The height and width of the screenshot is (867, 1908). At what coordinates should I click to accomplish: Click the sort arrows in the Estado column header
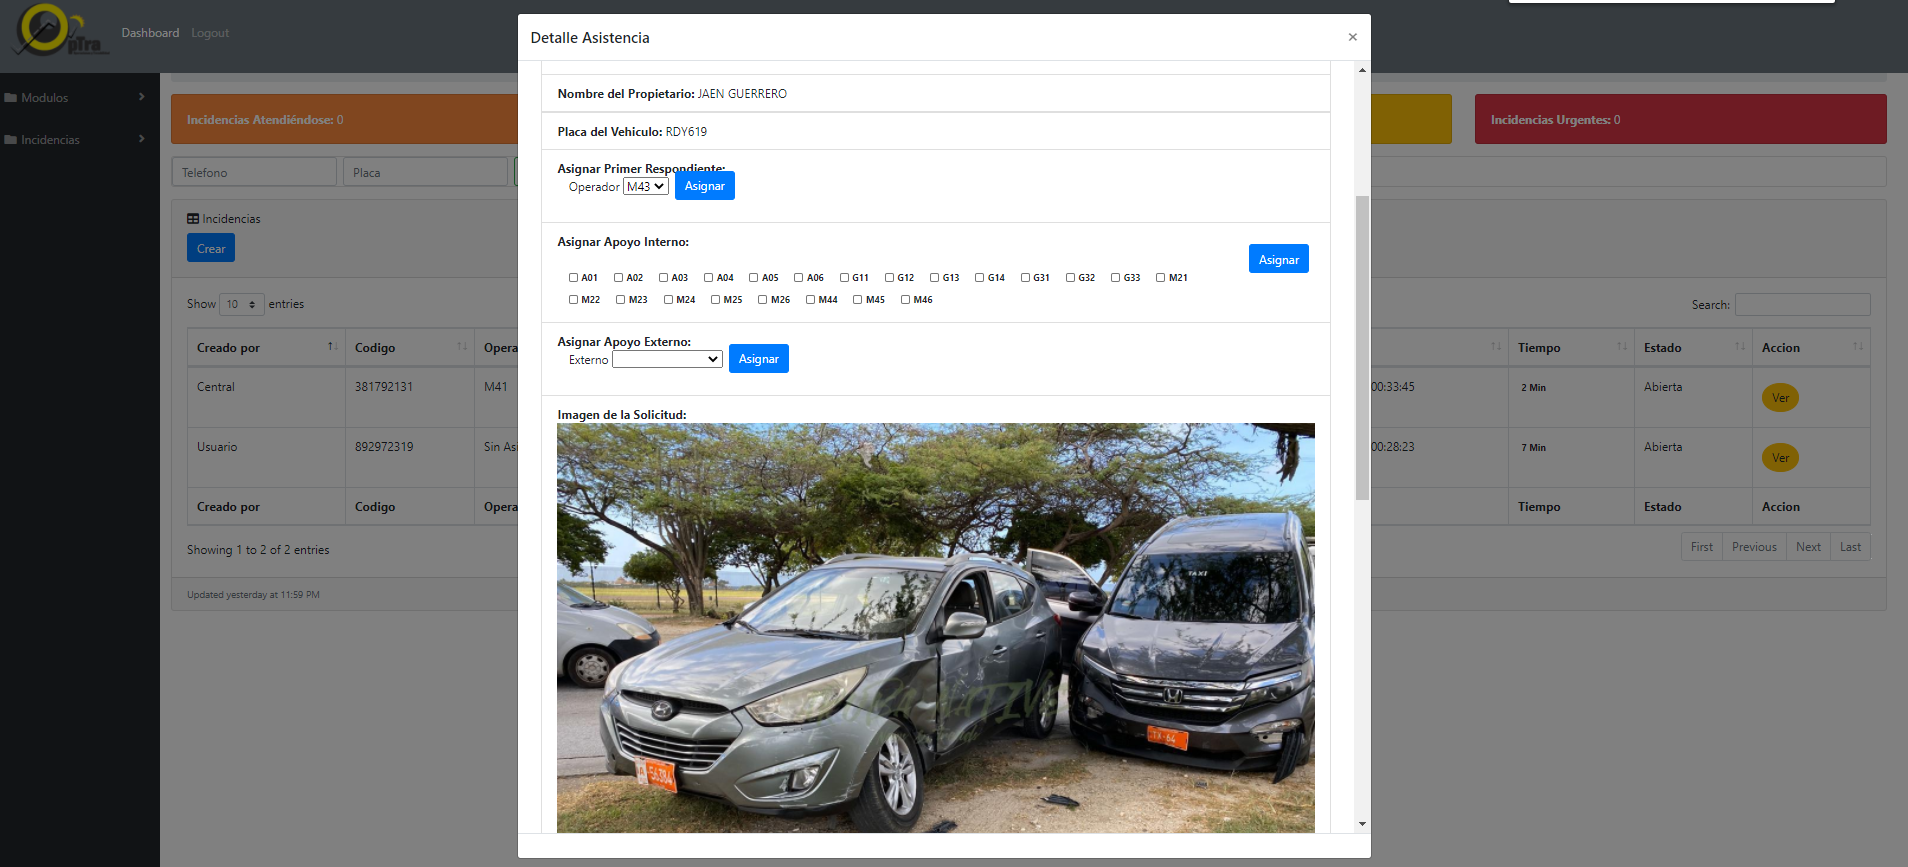pos(1740,347)
